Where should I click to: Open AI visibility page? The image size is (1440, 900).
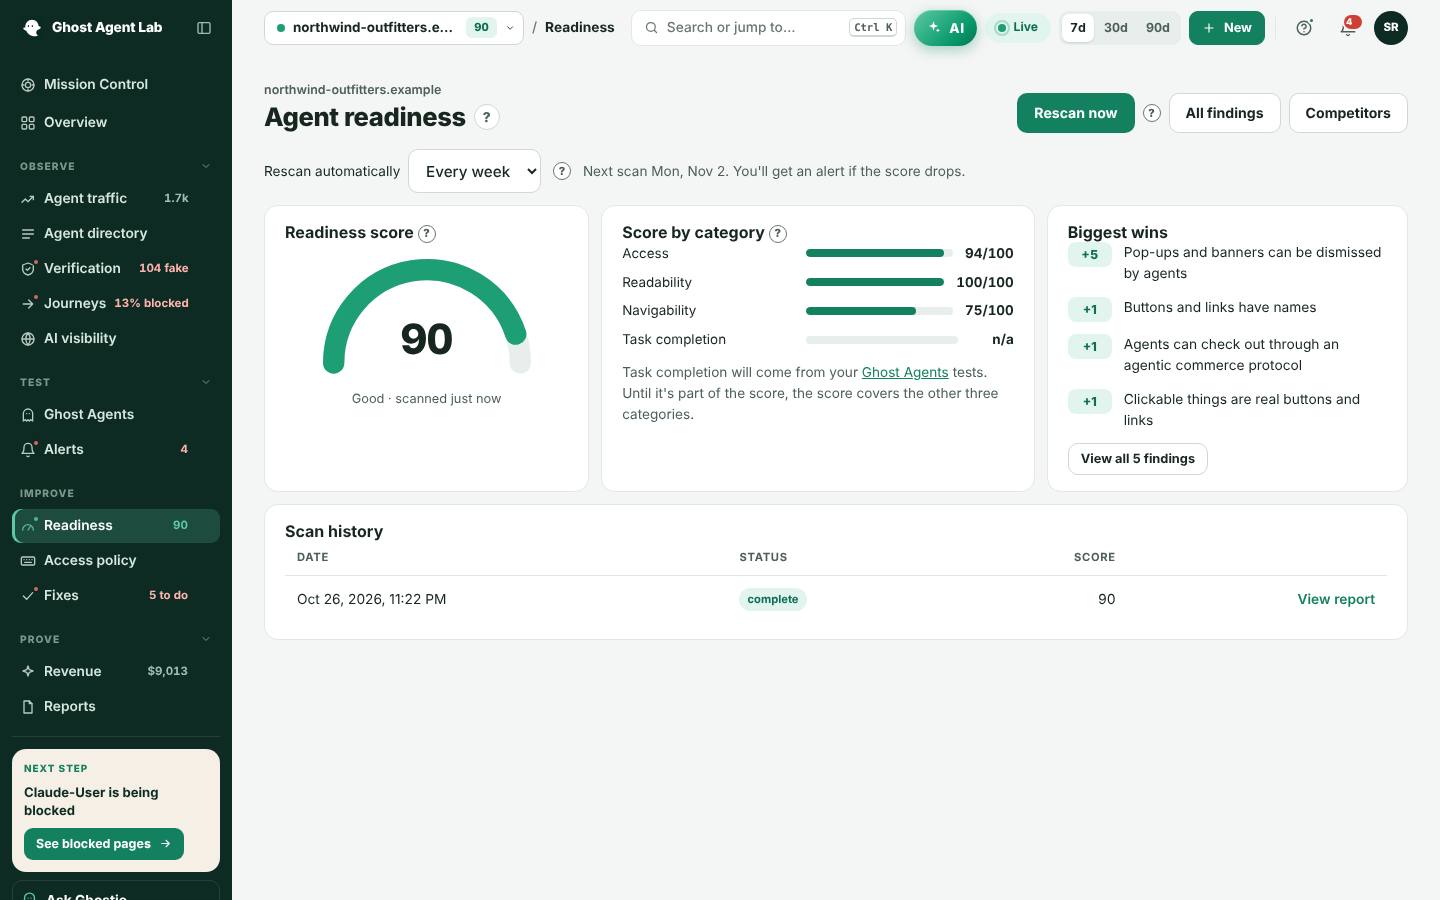(x=116, y=338)
